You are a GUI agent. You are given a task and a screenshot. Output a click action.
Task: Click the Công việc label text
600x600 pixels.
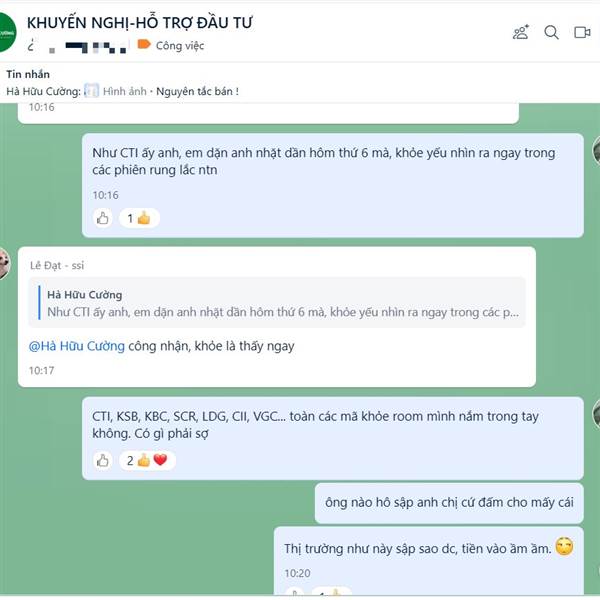(x=180, y=46)
